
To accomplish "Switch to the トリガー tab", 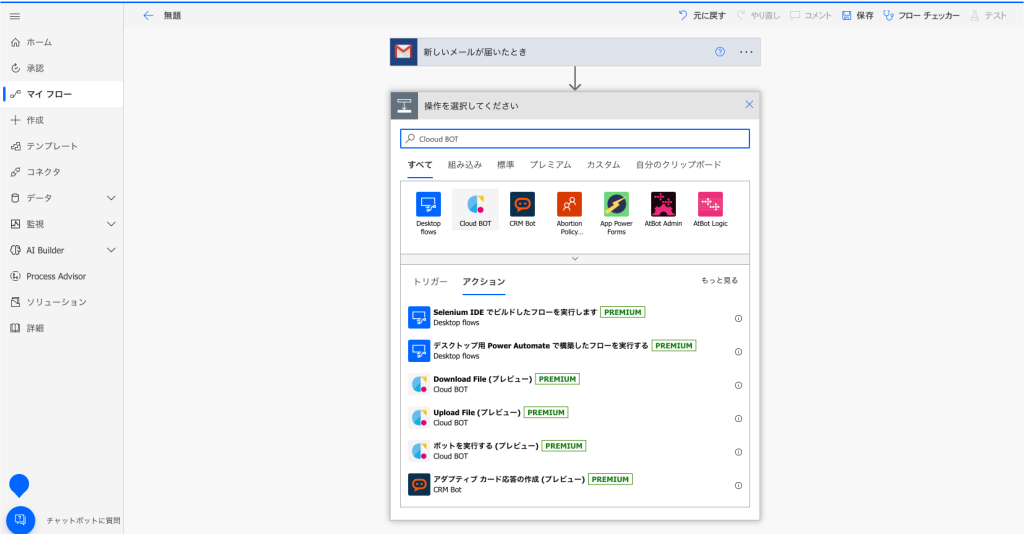I will [x=430, y=282].
